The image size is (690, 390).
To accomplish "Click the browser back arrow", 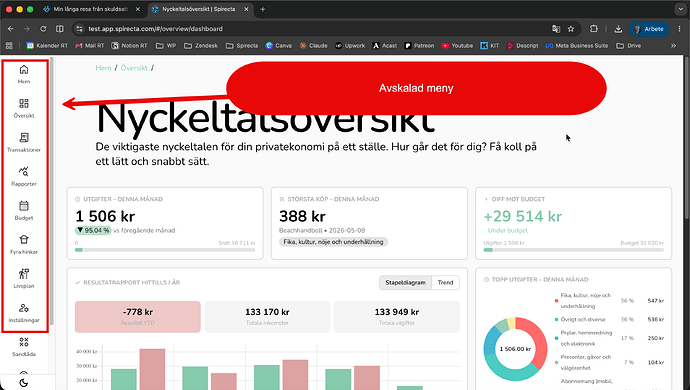I will click(x=11, y=29).
